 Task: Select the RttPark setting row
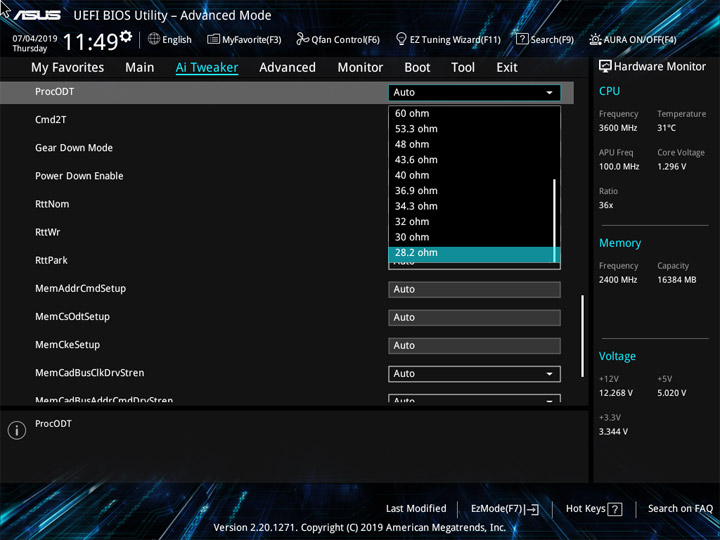coord(51,260)
